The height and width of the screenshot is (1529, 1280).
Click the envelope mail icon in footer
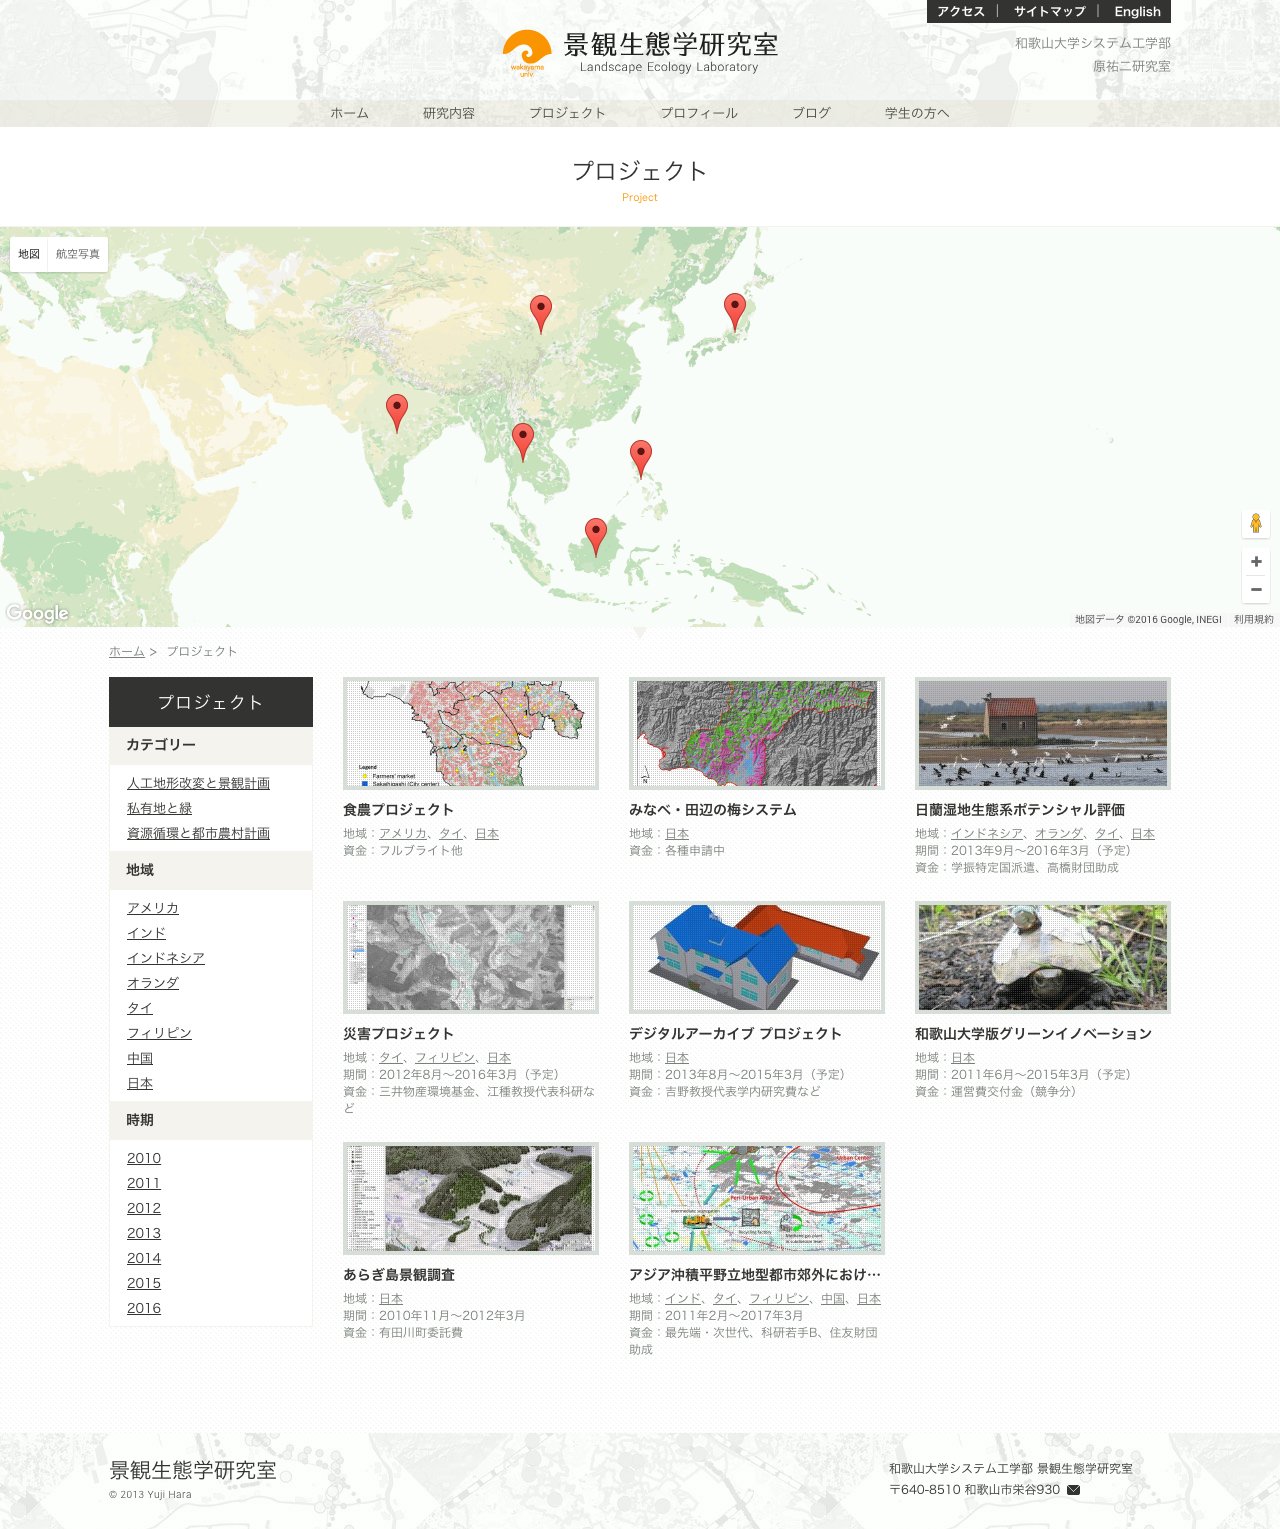[x=1074, y=1490]
